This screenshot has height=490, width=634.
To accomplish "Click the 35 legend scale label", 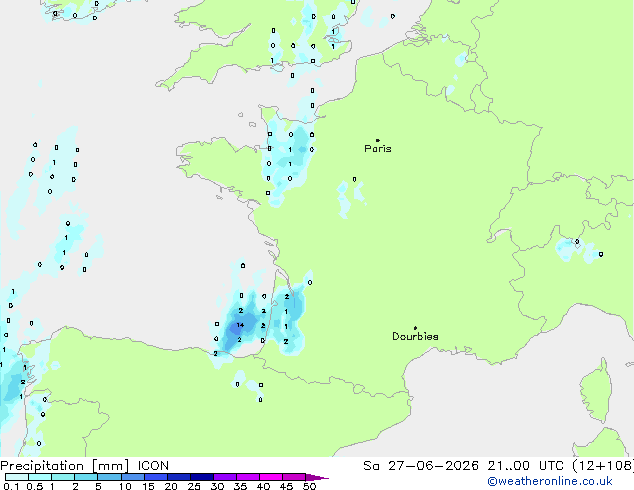I will (240, 486).
